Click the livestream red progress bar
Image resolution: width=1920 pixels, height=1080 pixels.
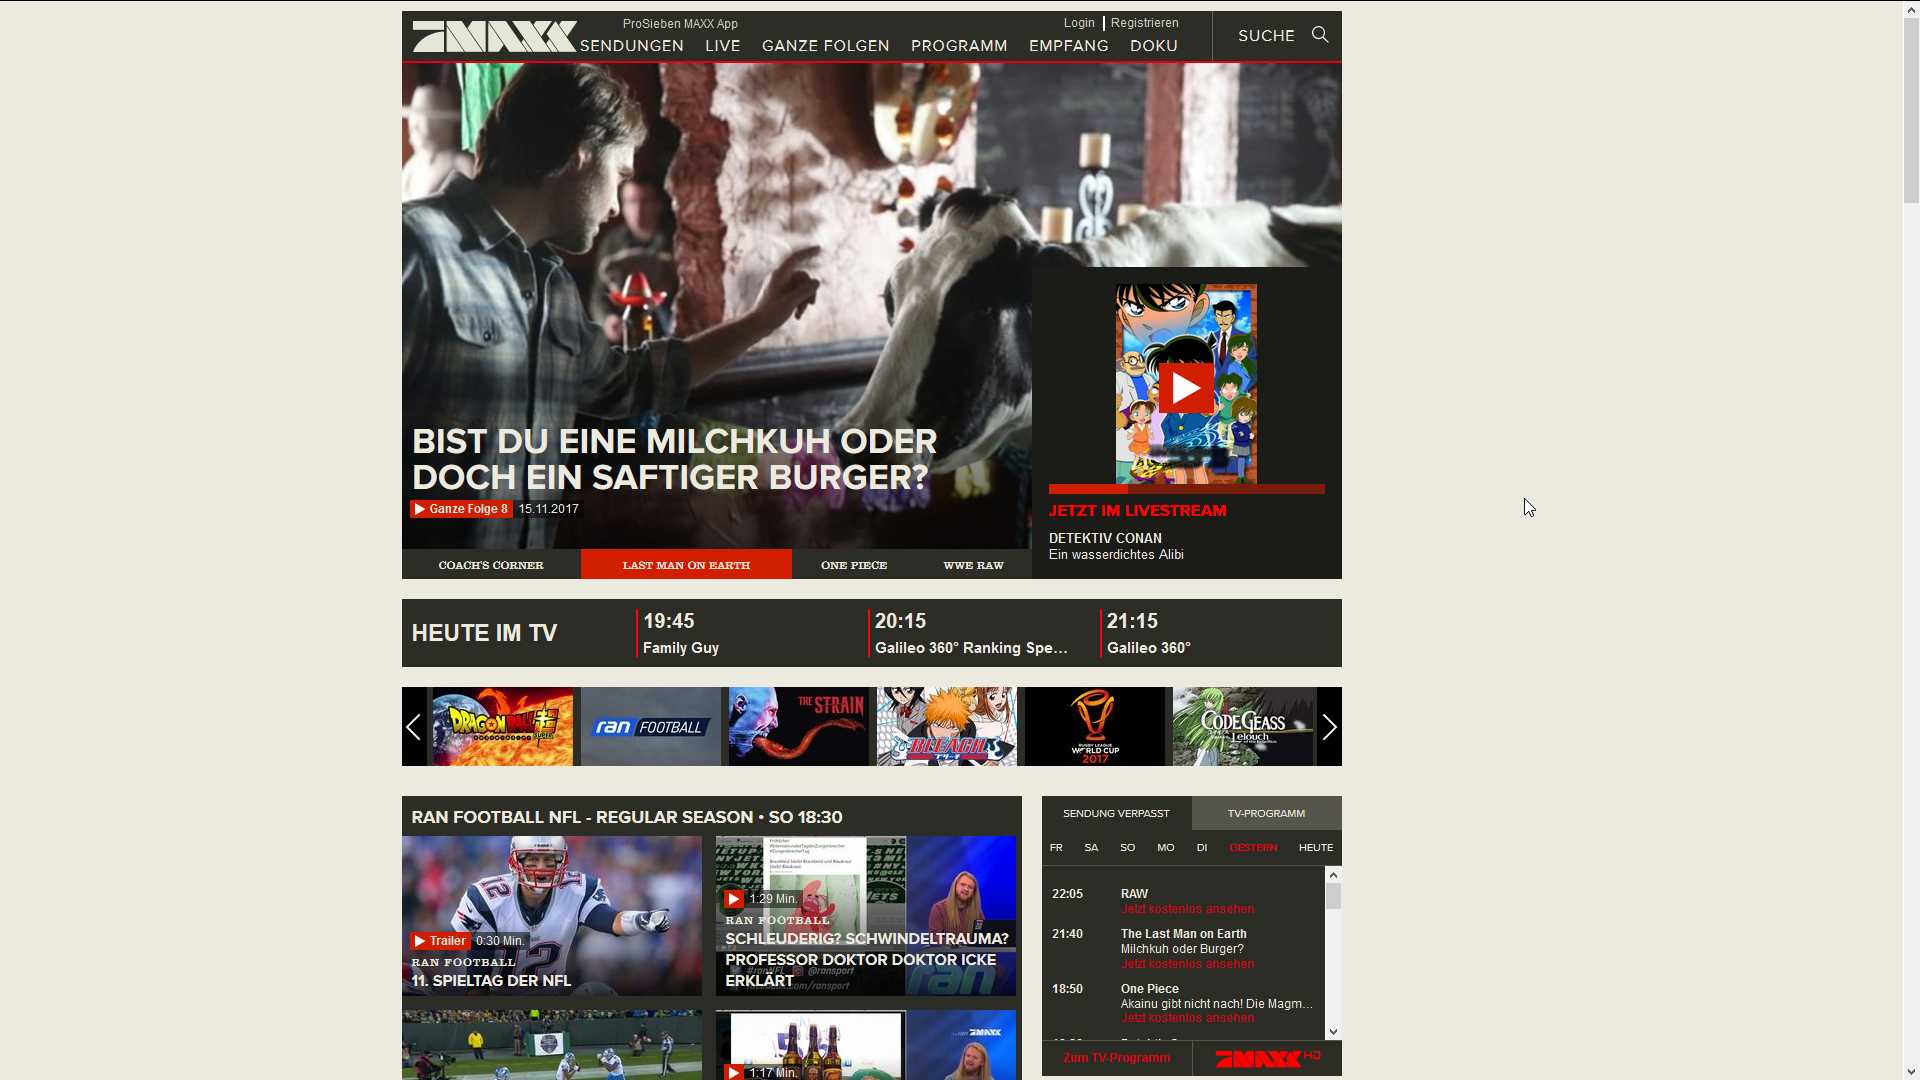coord(1186,490)
